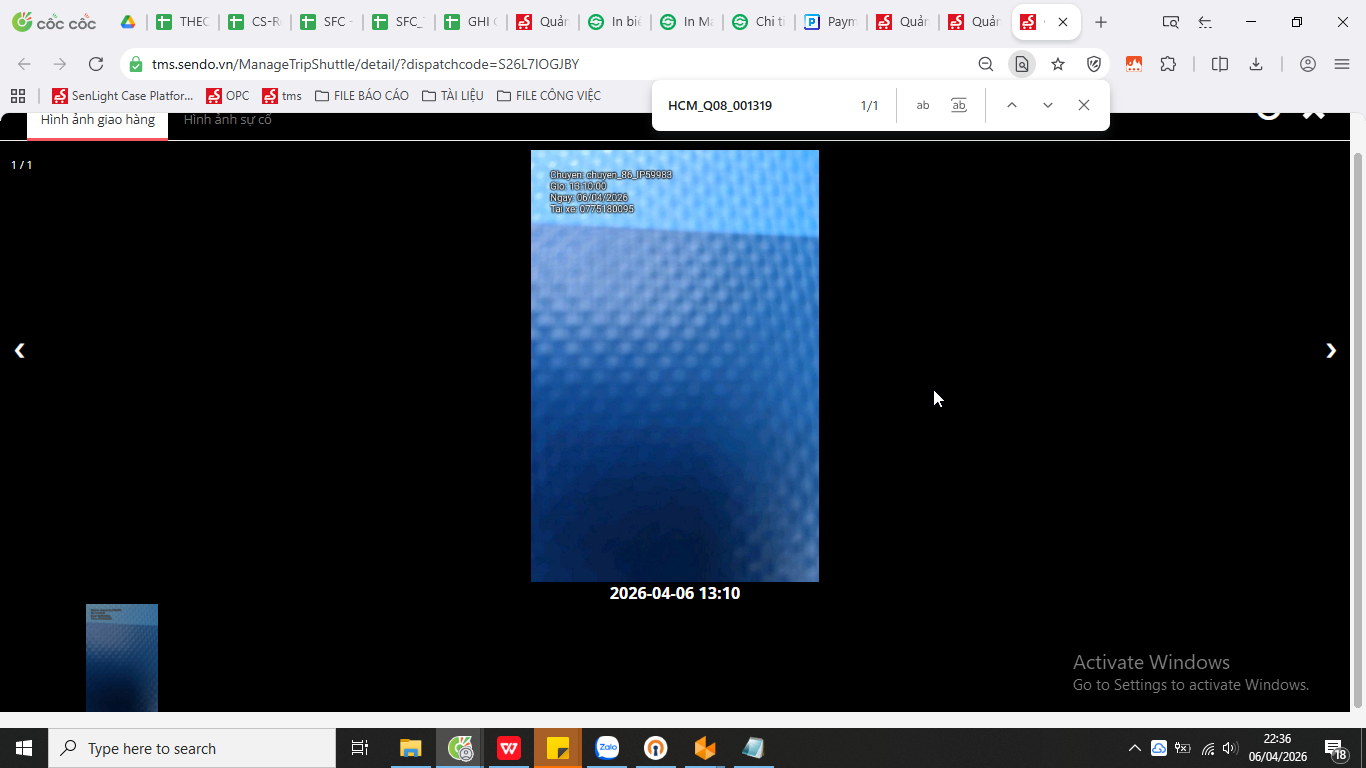This screenshot has width=1366, height=768.
Task: Close the find-in-page bar
Action: tap(1083, 105)
